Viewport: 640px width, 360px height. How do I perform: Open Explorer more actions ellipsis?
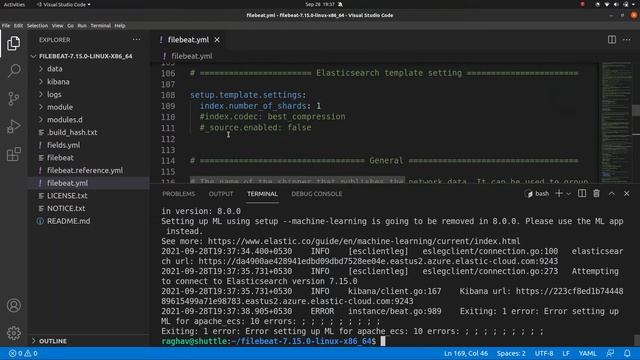point(136,40)
